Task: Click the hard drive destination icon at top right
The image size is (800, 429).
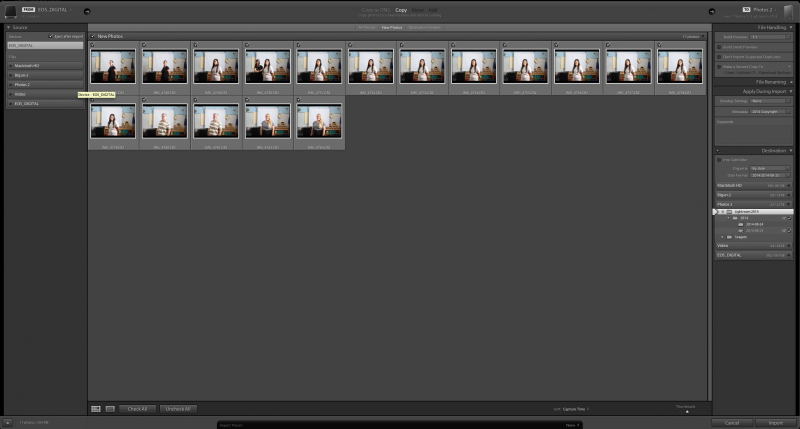Action: tap(789, 9)
